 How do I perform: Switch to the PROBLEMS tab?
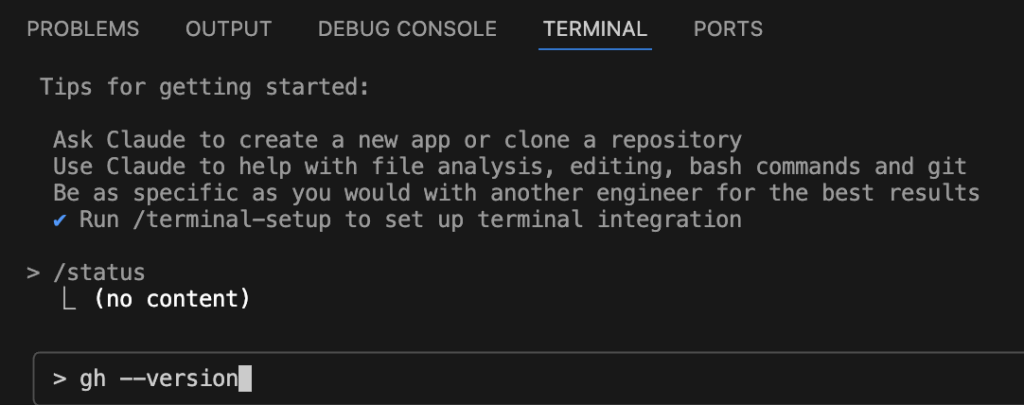tap(83, 29)
